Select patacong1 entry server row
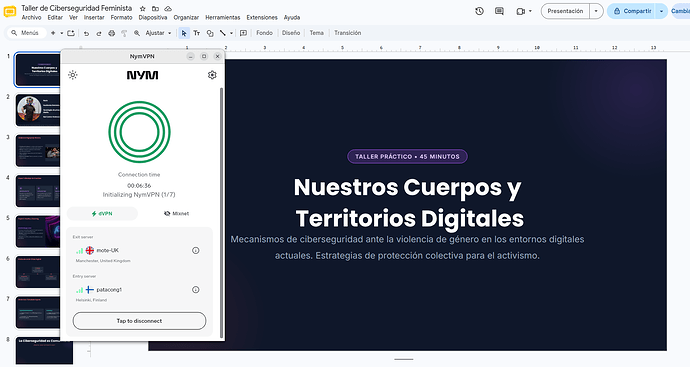690x367 pixels. (139, 290)
